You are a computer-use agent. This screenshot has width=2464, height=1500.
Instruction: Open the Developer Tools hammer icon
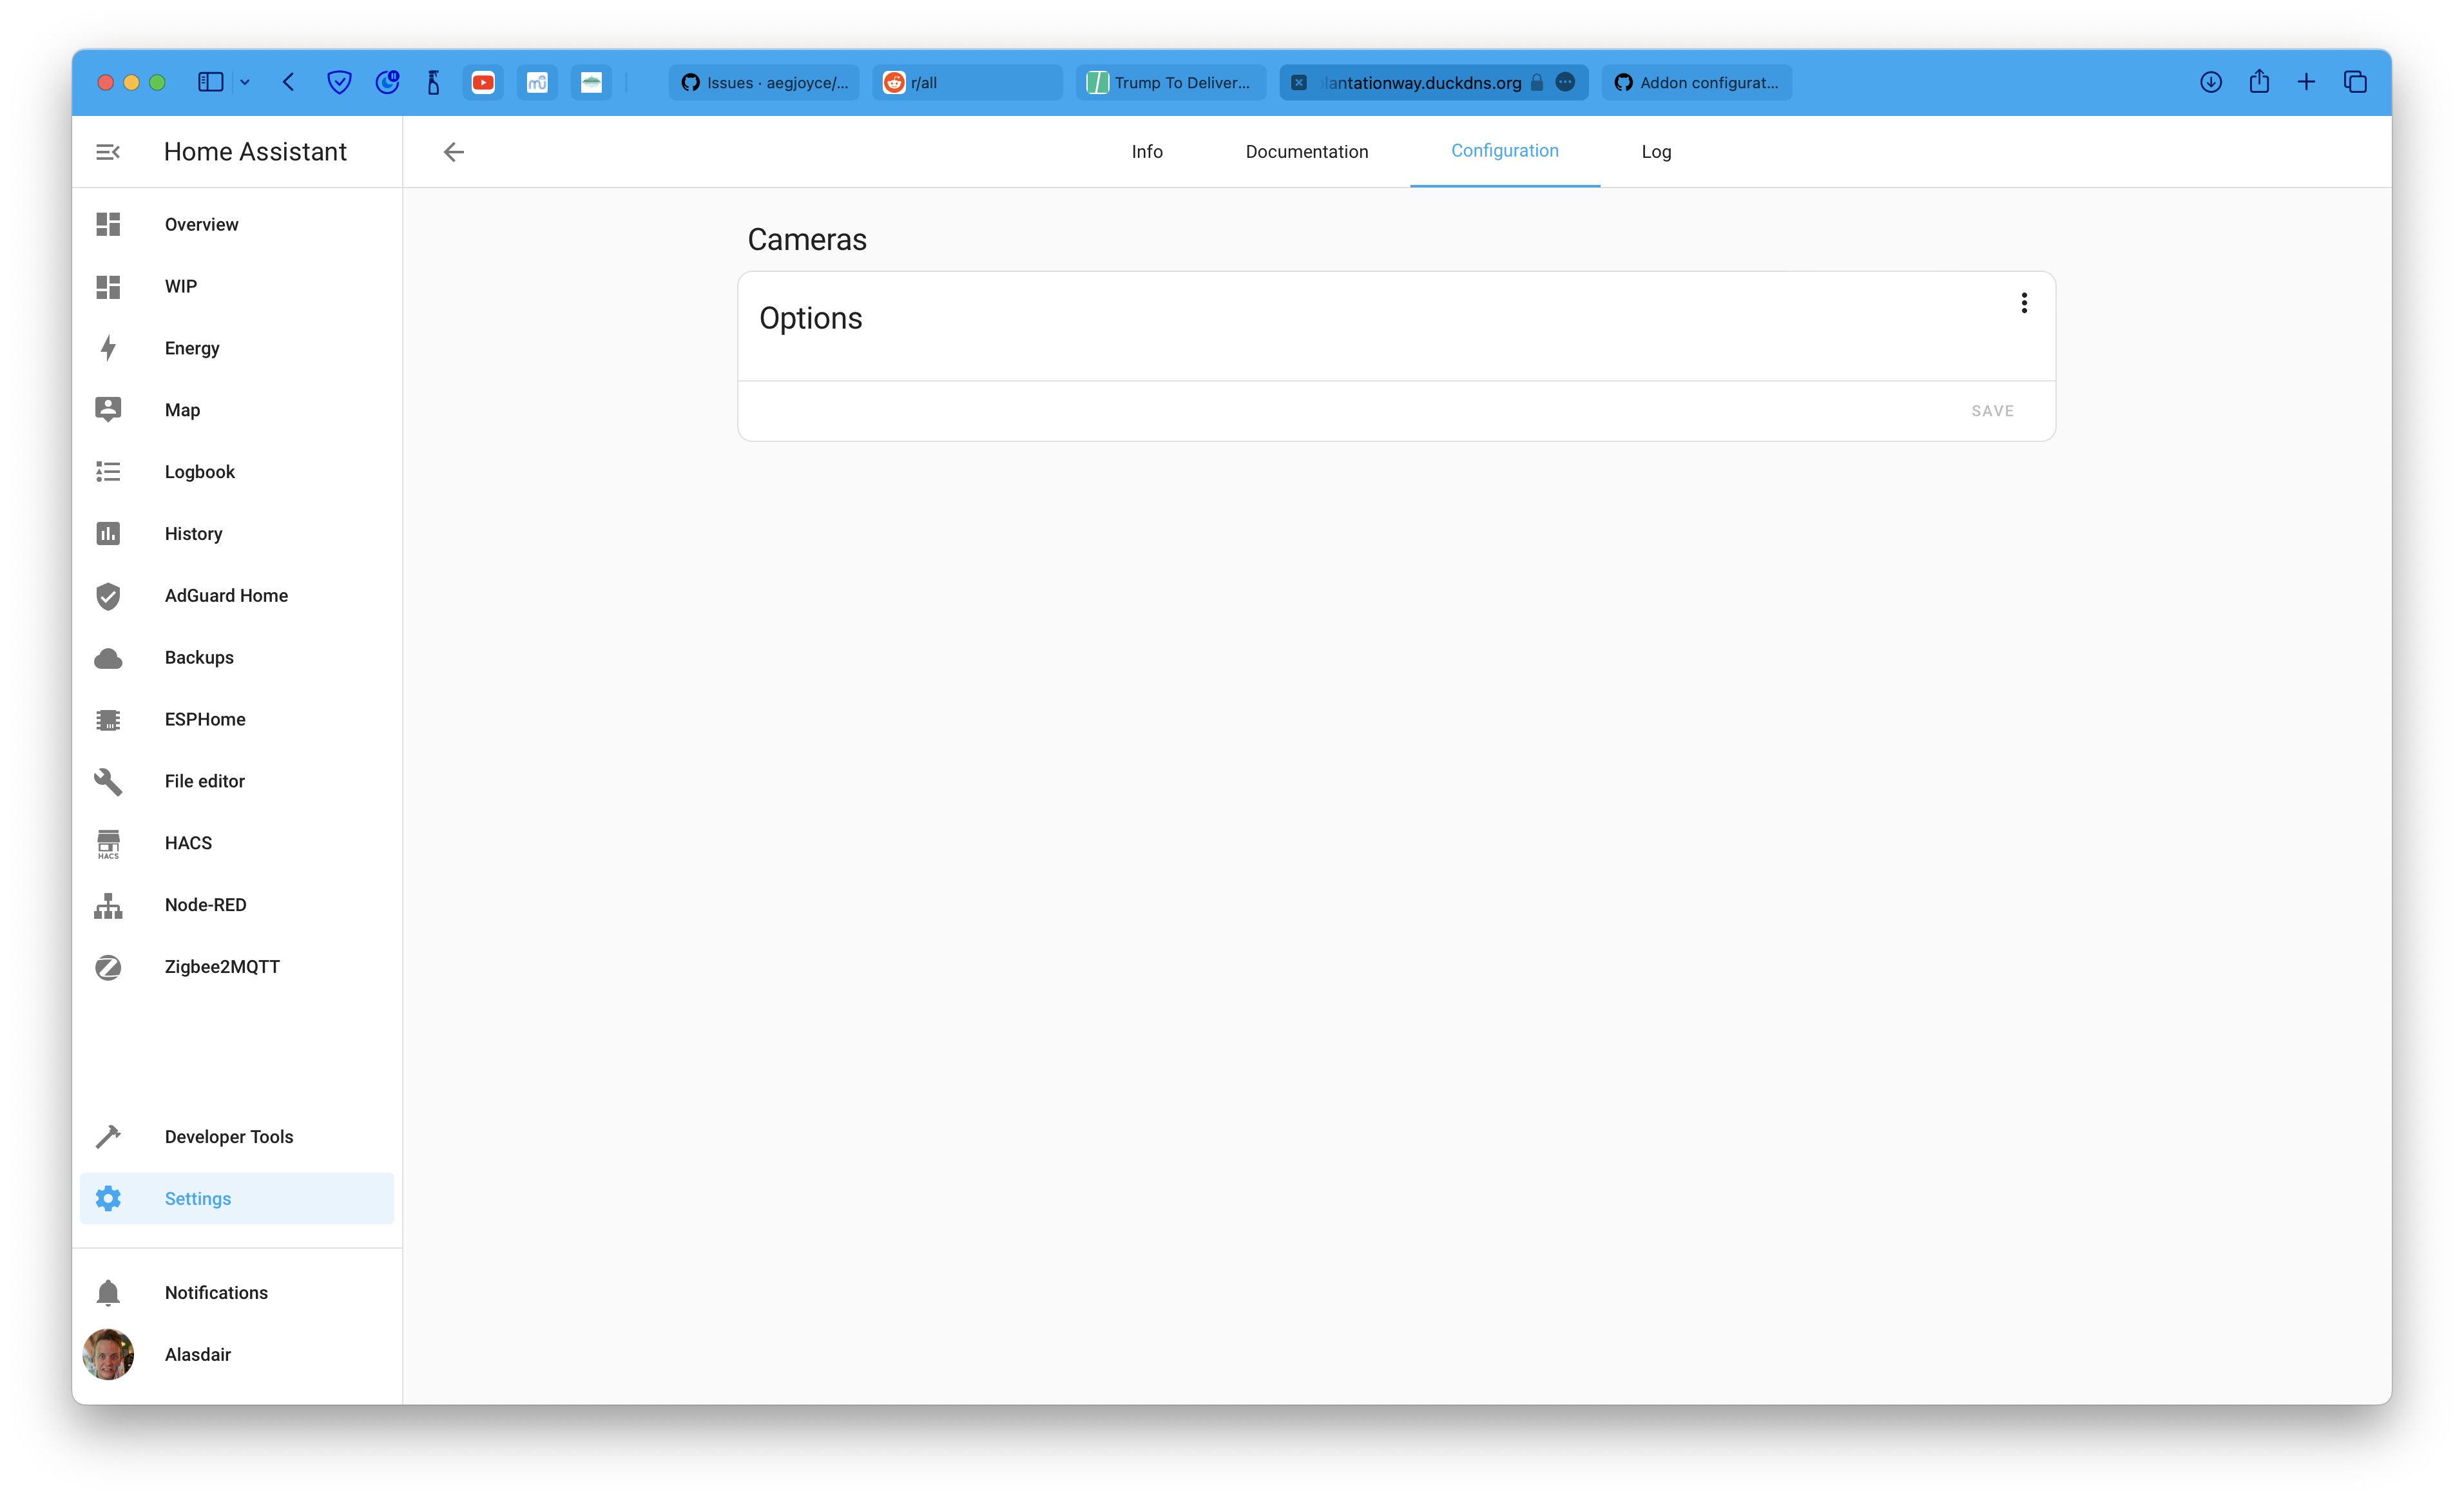tap(108, 1136)
